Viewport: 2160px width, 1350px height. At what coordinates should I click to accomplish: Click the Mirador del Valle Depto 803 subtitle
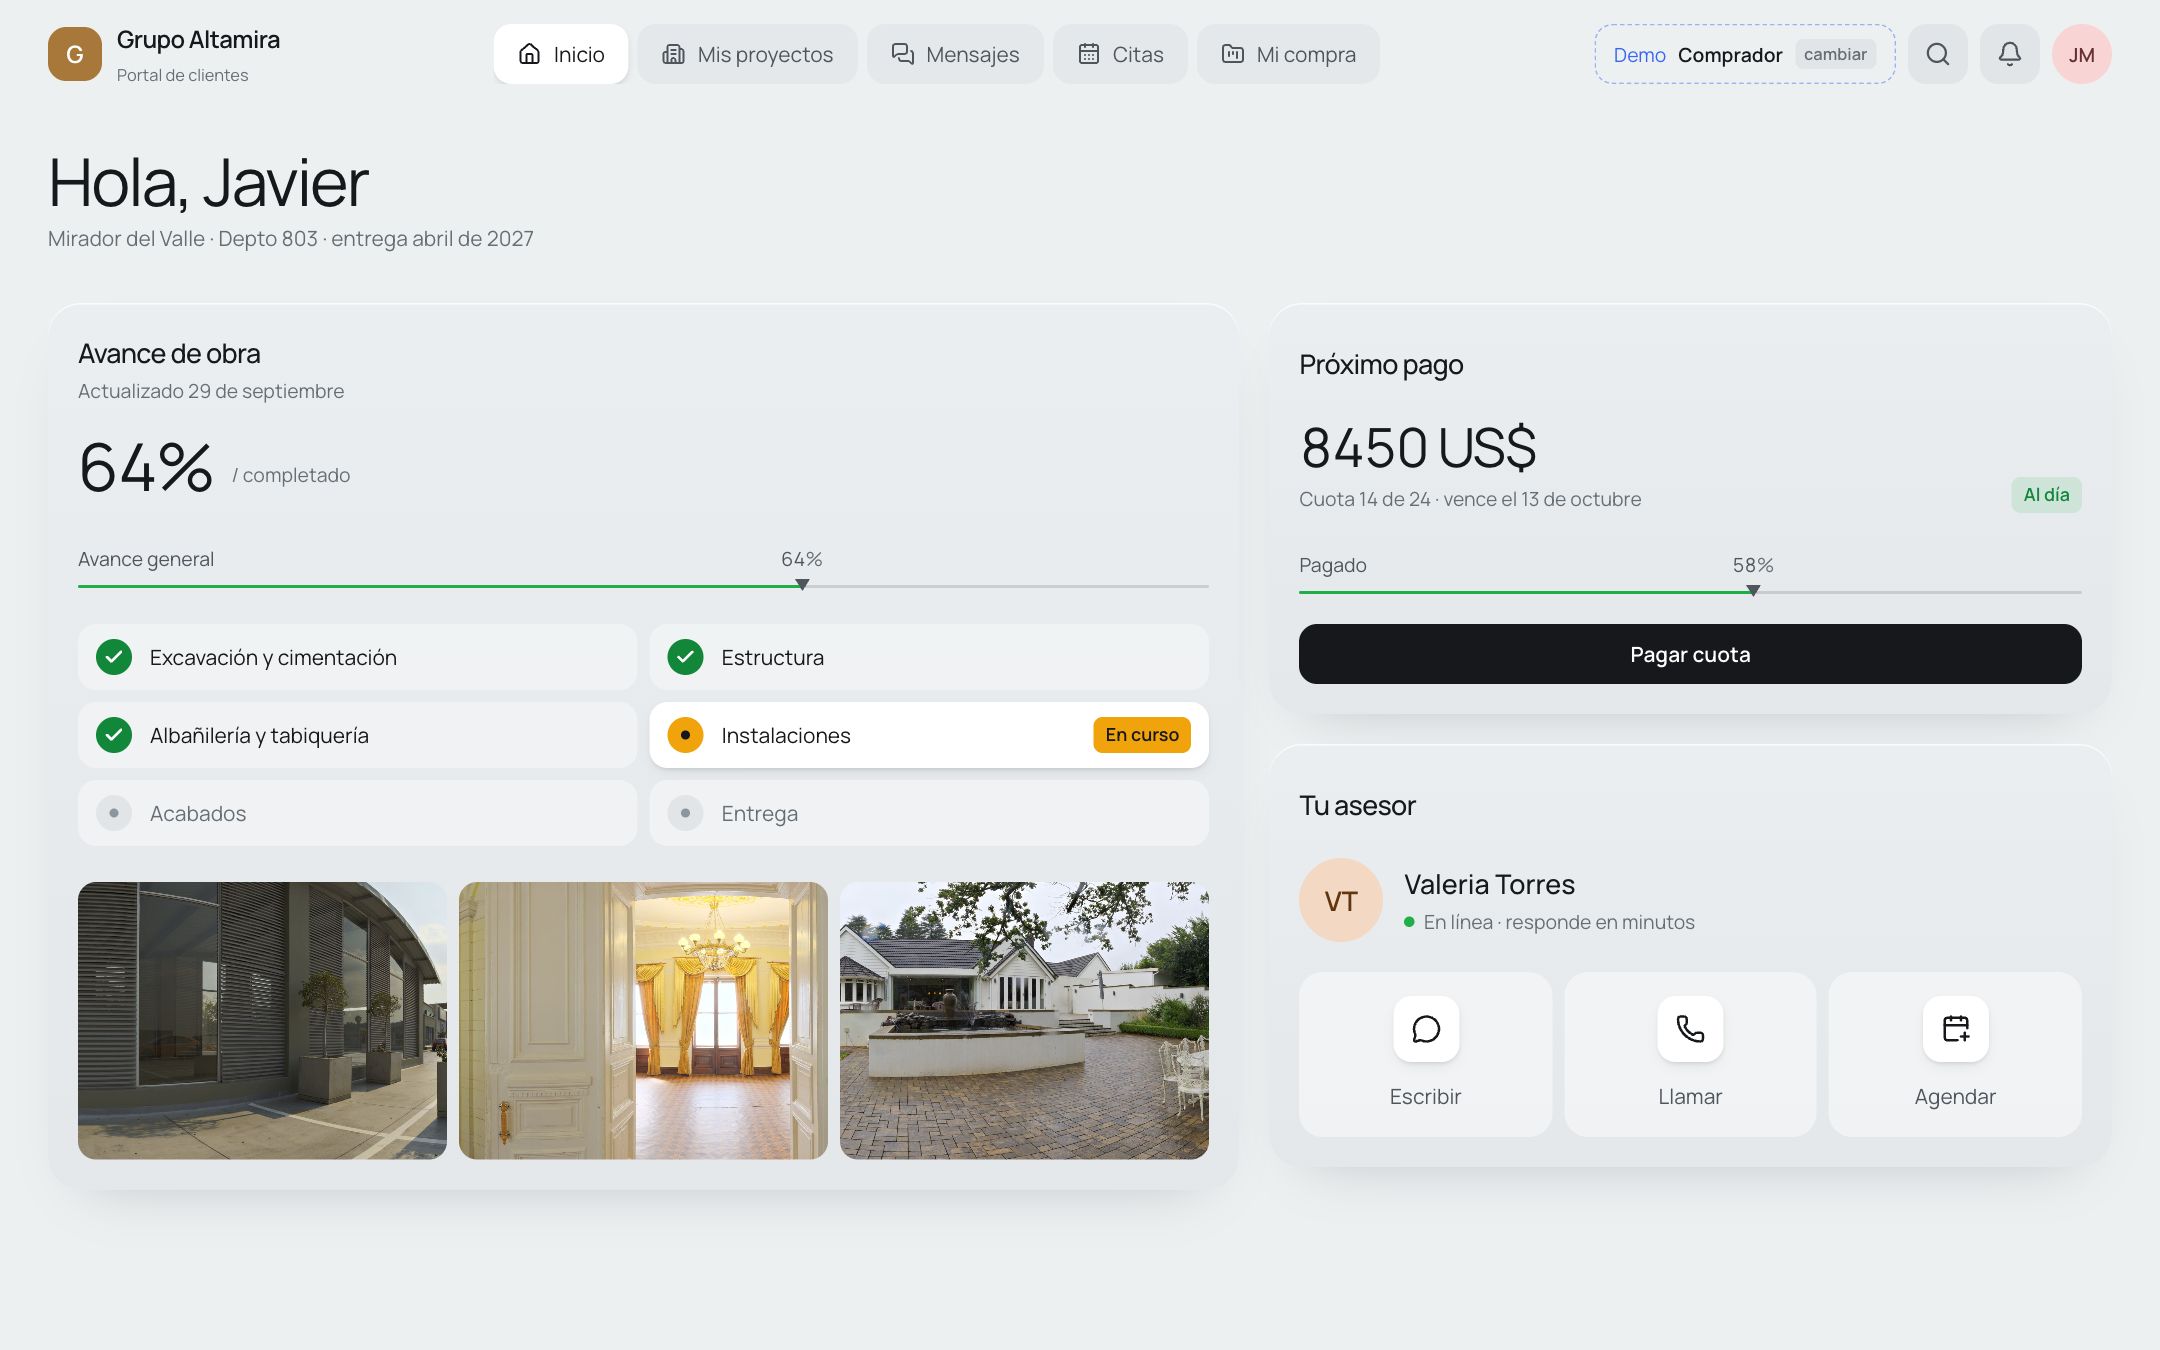(x=291, y=239)
